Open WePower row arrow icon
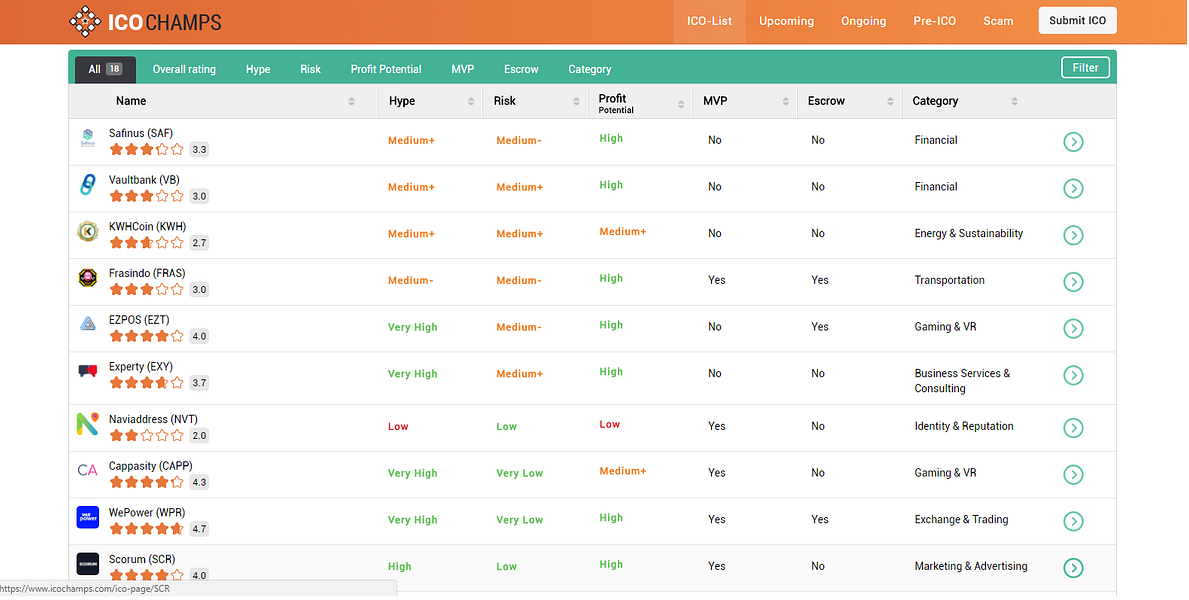Screen dimensions: 1189x600 [1073, 521]
